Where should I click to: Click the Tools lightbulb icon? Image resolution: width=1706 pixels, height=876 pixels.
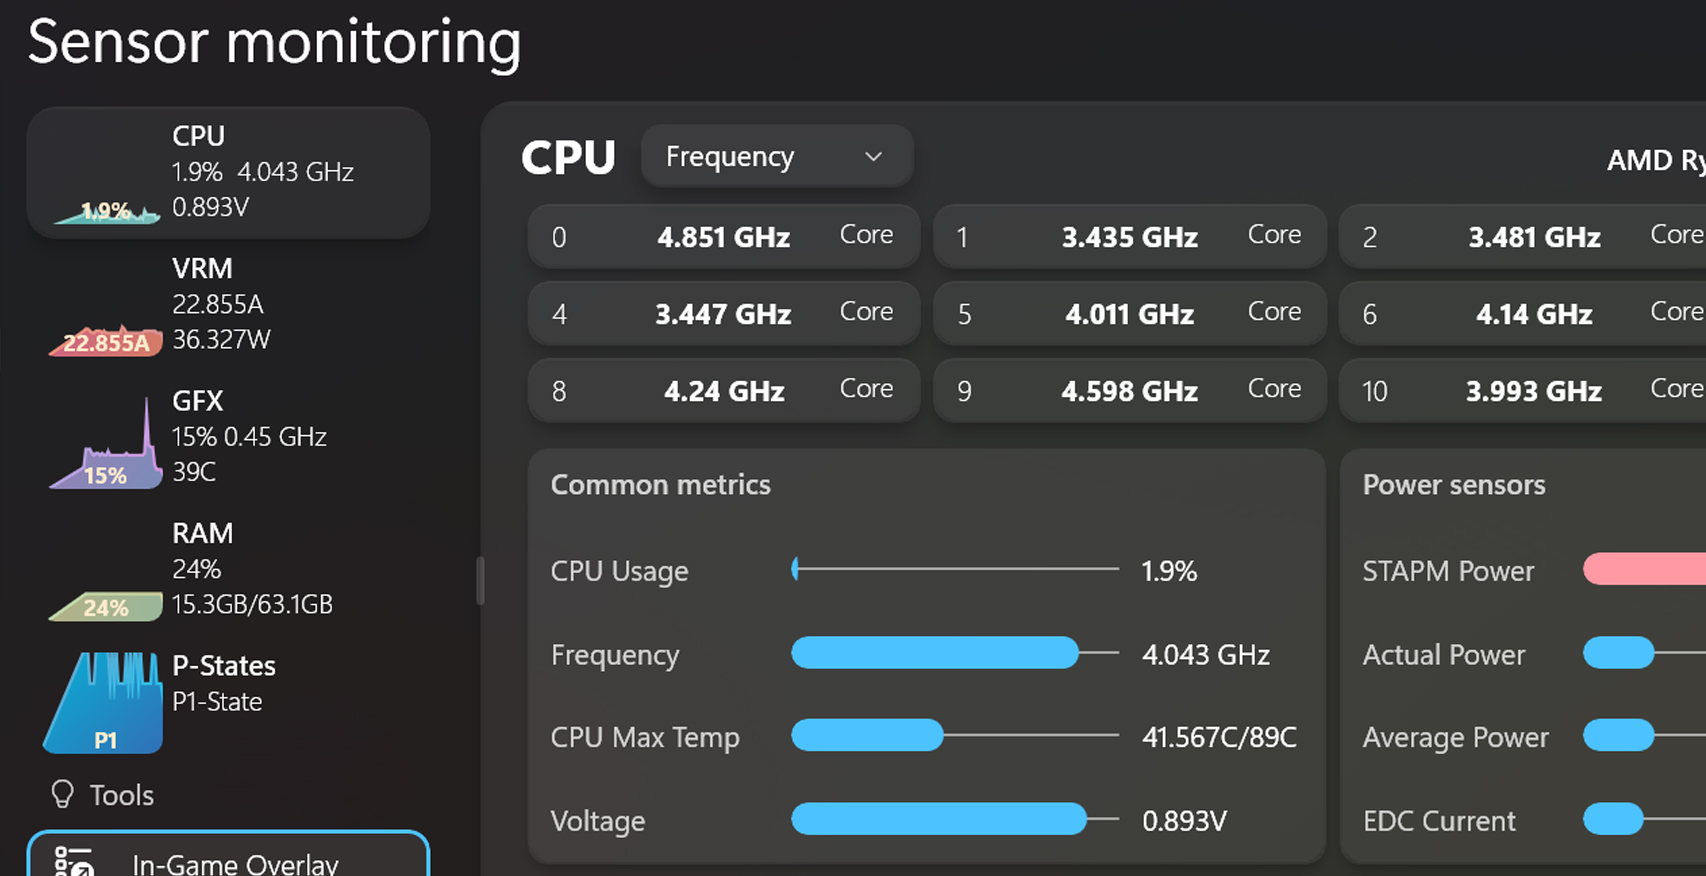point(62,794)
